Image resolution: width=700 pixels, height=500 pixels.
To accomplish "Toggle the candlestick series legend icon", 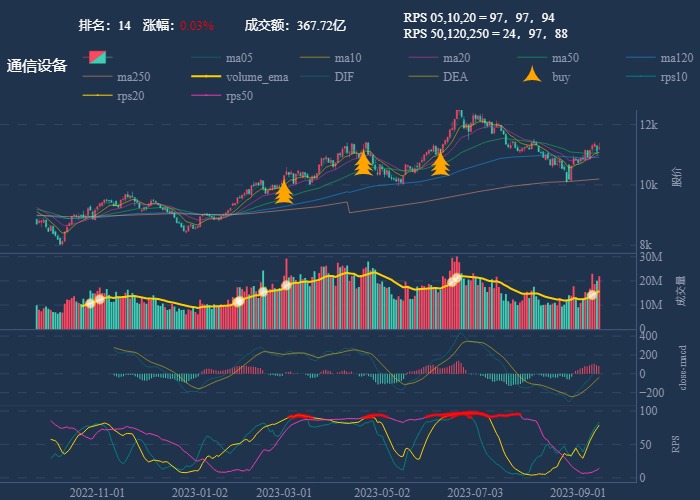I will click(x=98, y=58).
